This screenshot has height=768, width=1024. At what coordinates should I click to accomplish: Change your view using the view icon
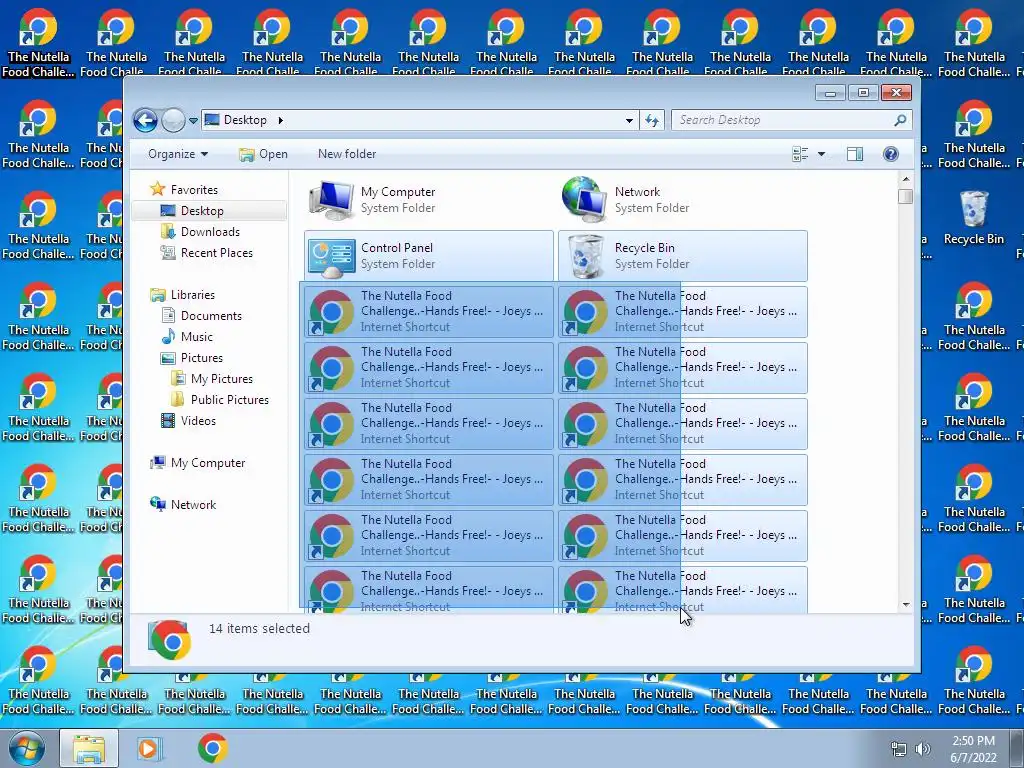tap(800, 154)
